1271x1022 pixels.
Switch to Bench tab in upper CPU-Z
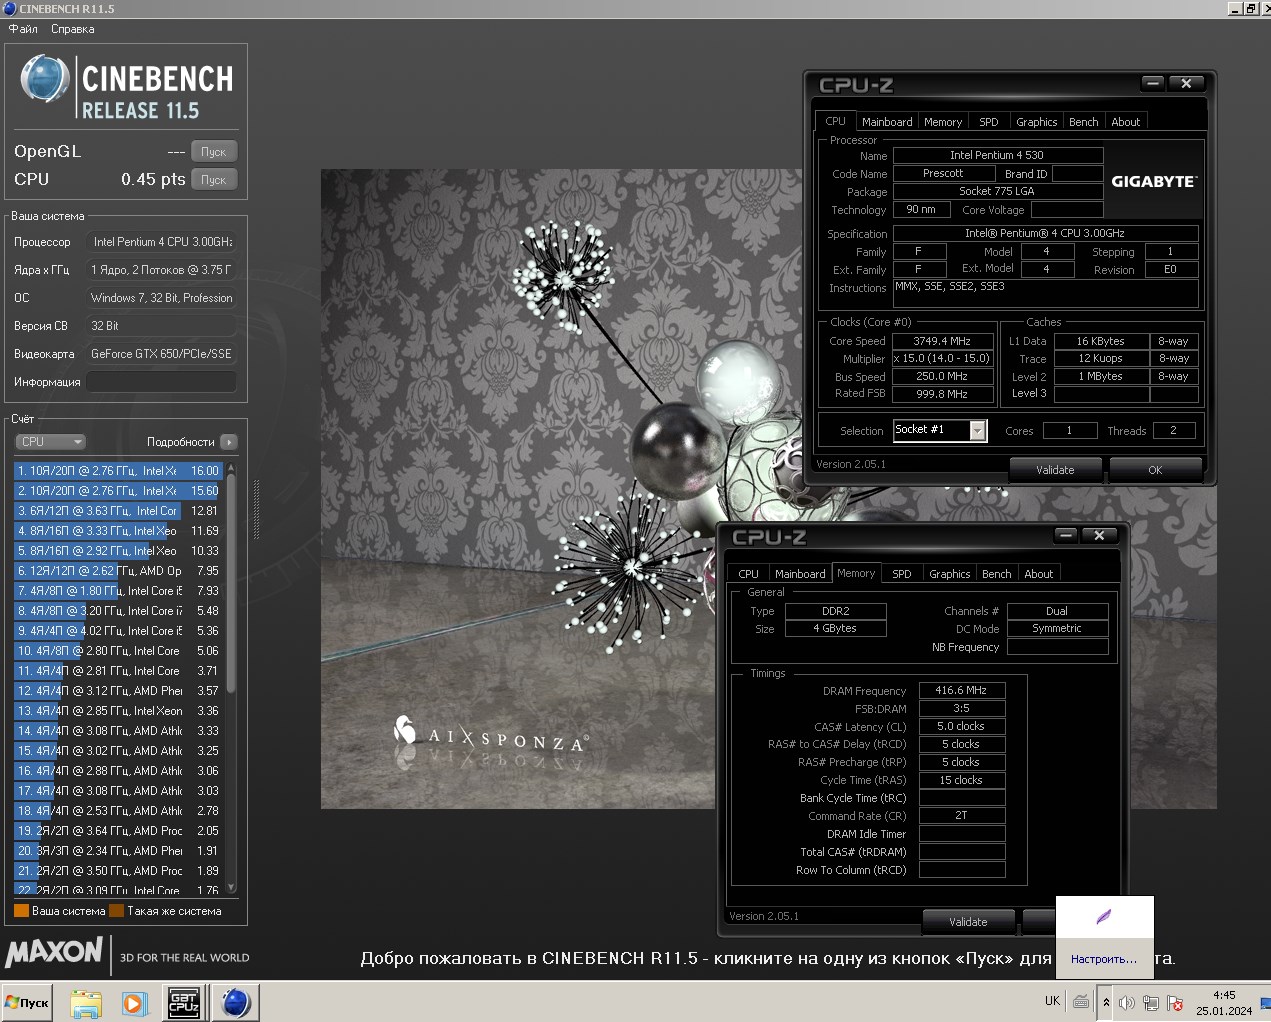tap(1084, 122)
